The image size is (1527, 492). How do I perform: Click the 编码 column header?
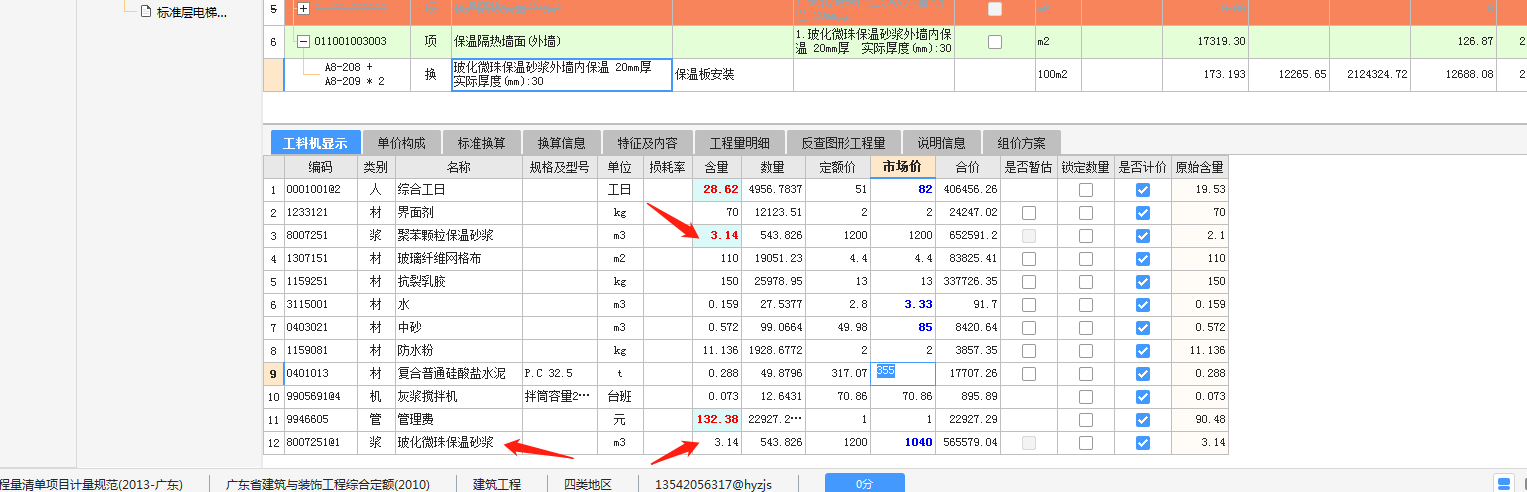[320, 166]
